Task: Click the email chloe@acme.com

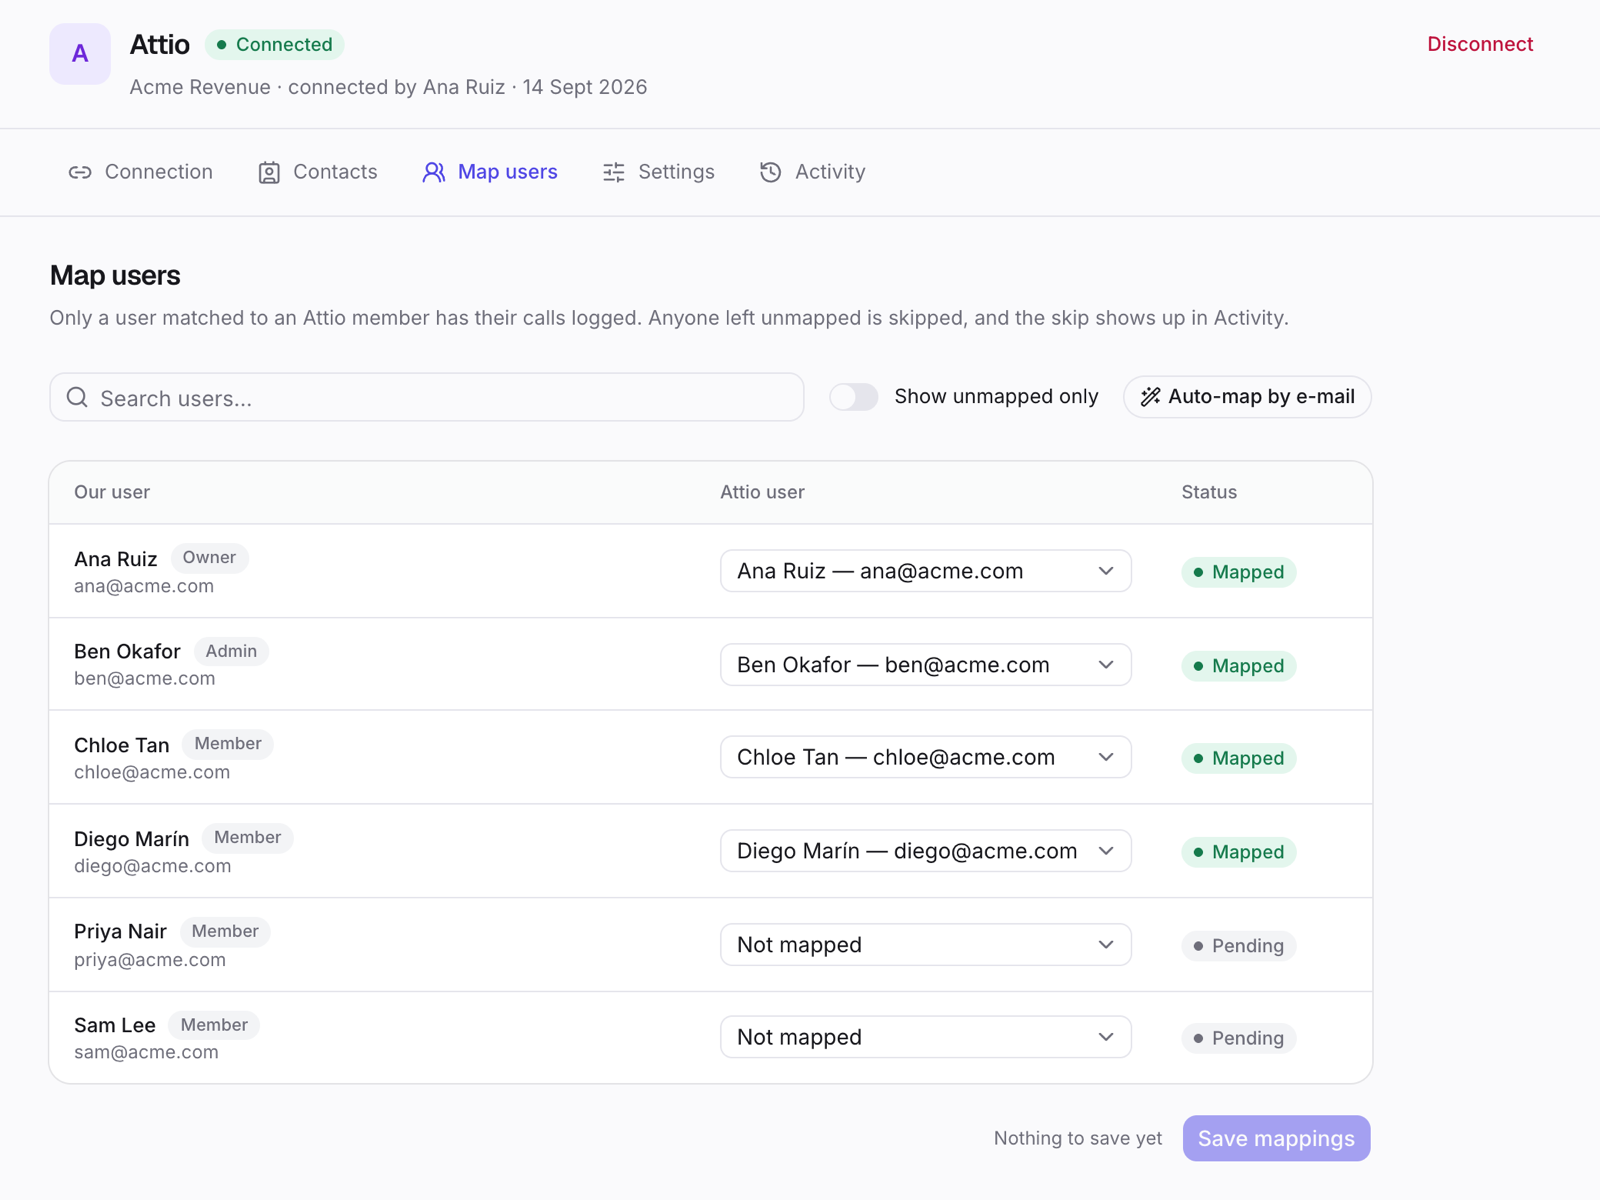Action: click(x=152, y=772)
